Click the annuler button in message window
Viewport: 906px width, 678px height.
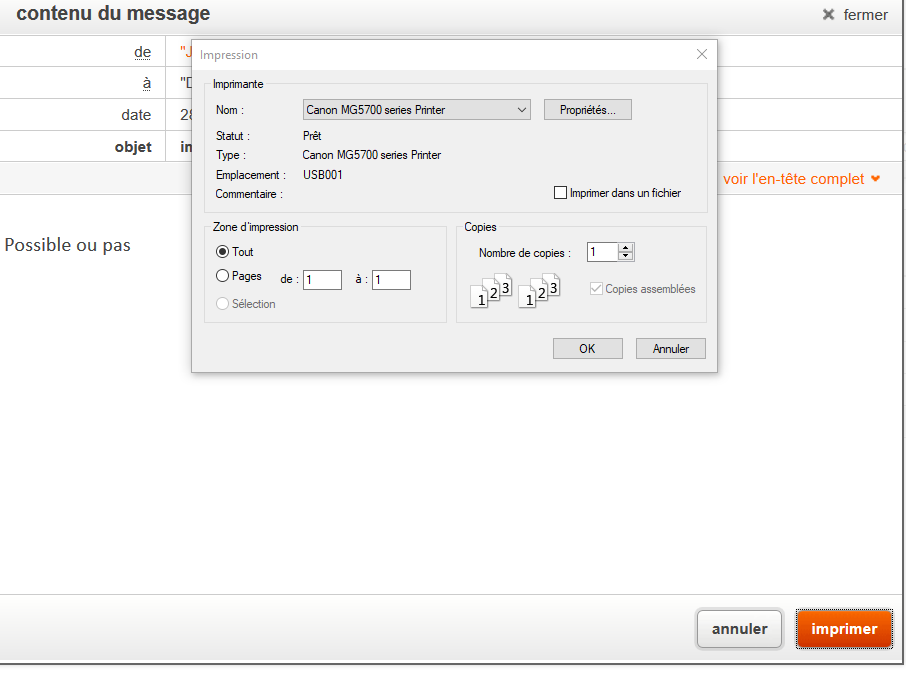click(740, 629)
